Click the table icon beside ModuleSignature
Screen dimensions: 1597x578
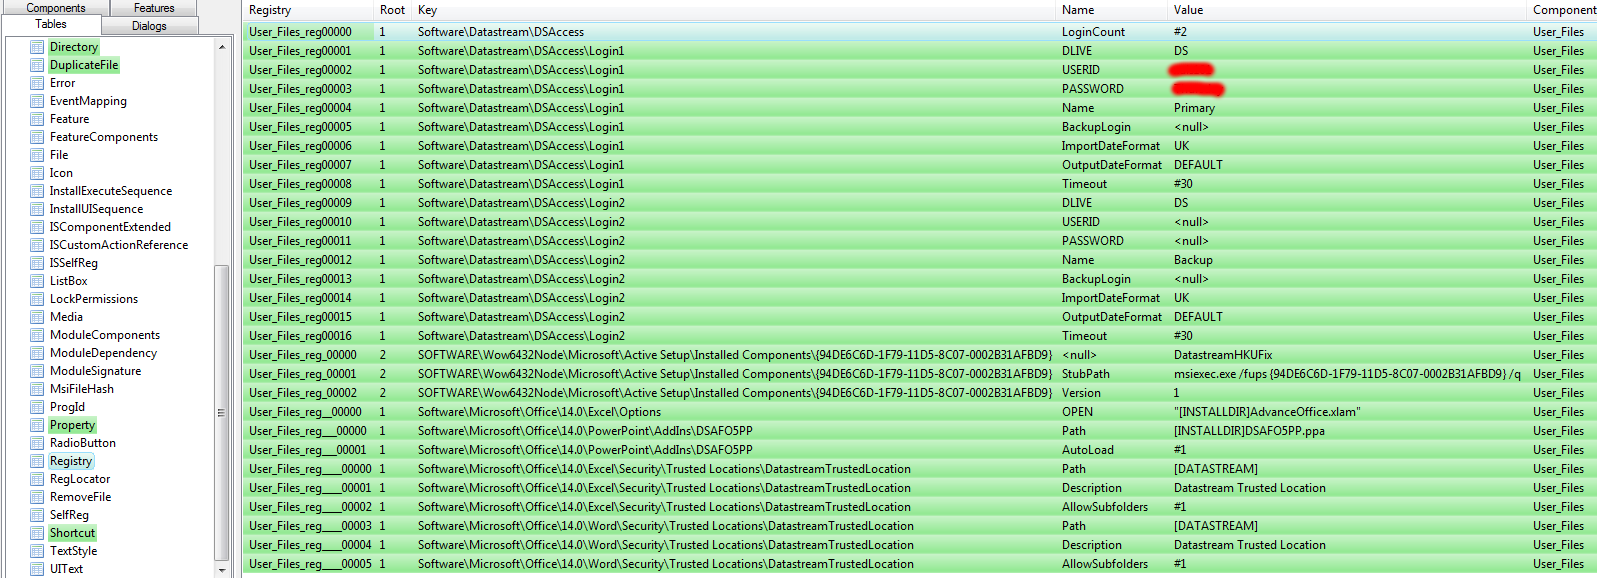37,371
